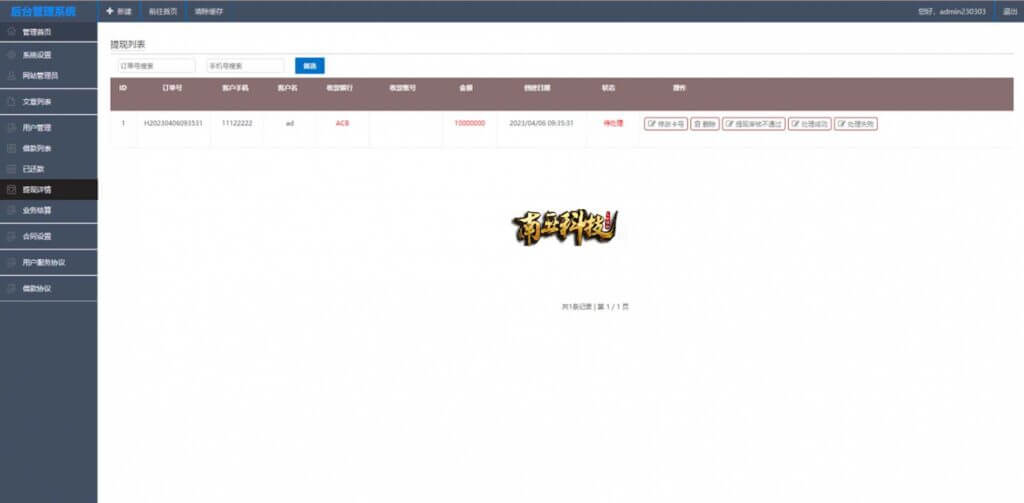The width and height of the screenshot is (1024, 503).
Task: Click the 用户管理 icon in sidebar
Action: tap(11, 128)
